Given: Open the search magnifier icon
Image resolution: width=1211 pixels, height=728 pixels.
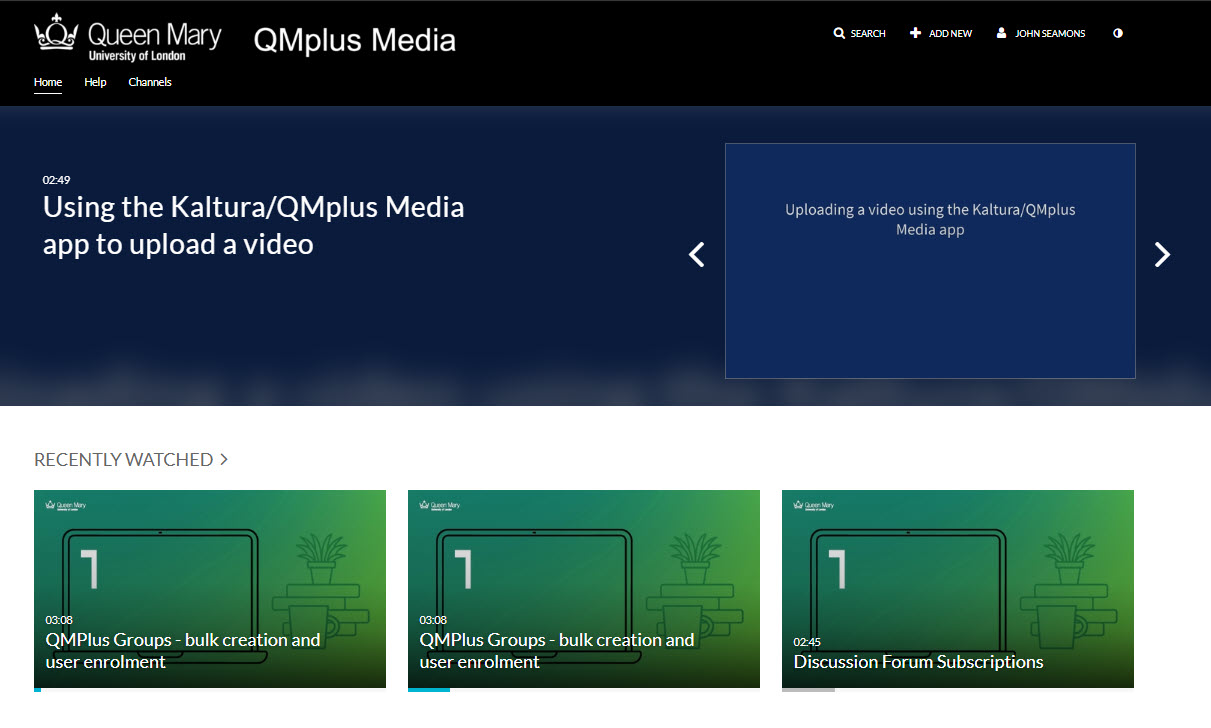Looking at the screenshot, I should tap(840, 33).
